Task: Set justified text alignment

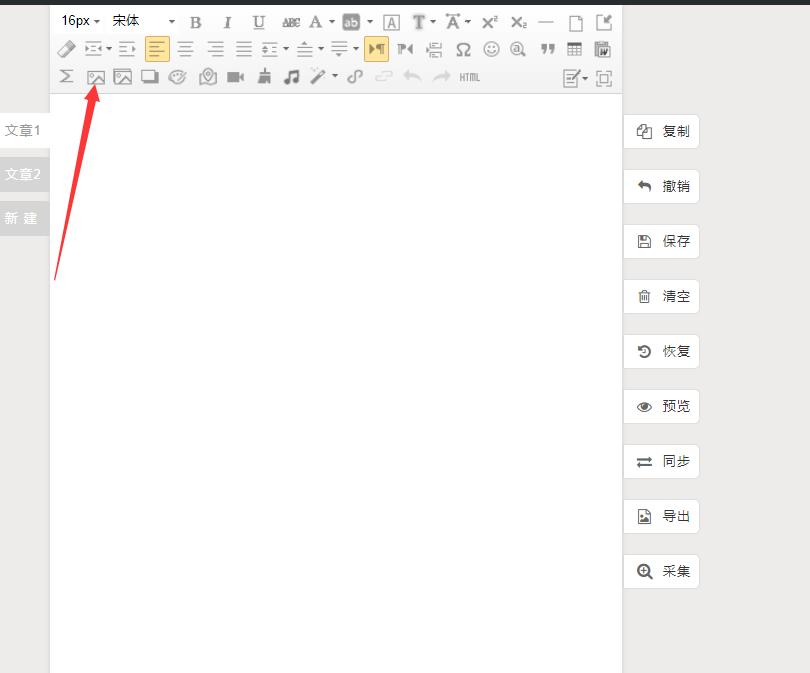Action: tap(244, 49)
